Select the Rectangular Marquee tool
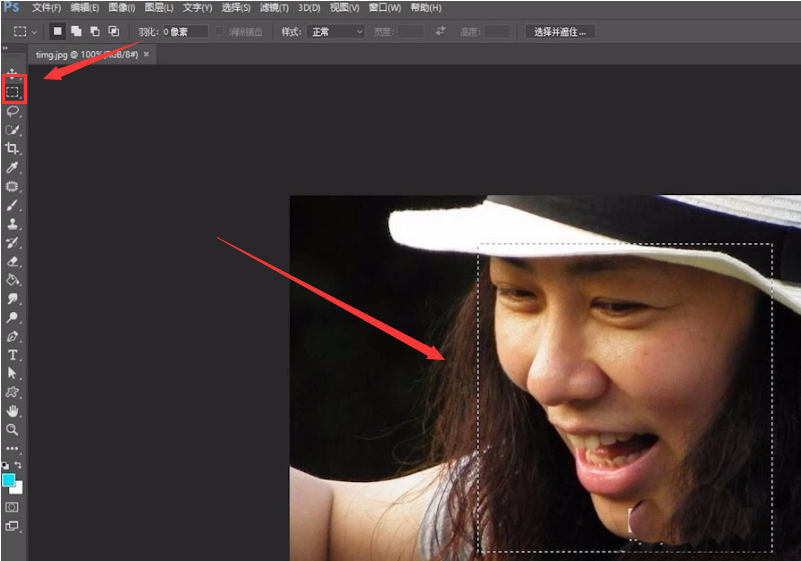The image size is (801, 561). click(13, 92)
